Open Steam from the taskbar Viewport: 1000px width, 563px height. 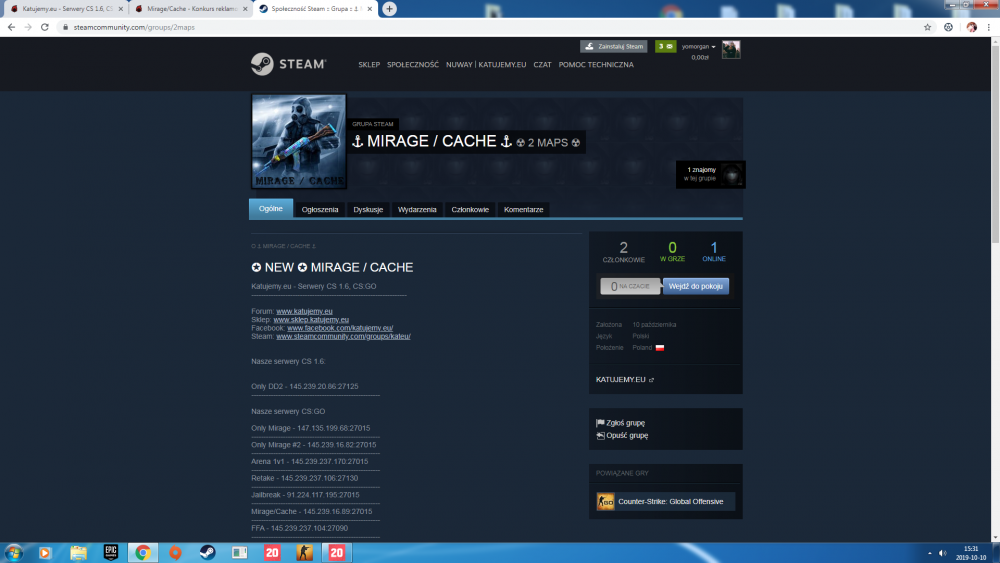pyautogui.click(x=207, y=553)
